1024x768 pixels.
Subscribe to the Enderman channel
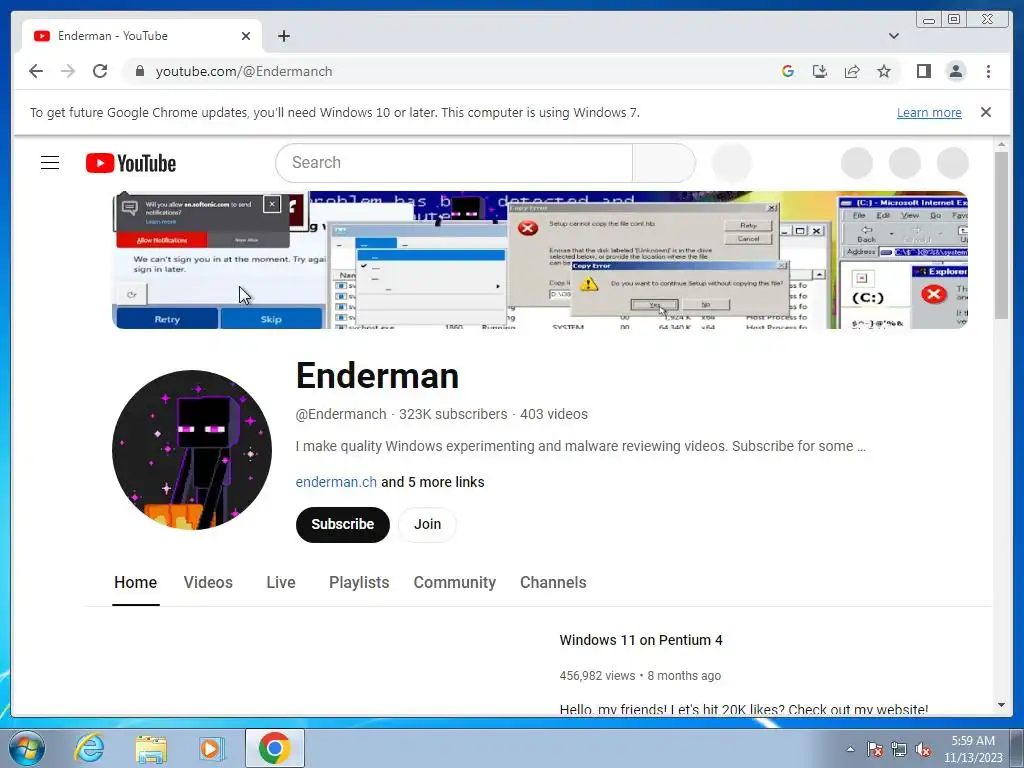(x=343, y=524)
